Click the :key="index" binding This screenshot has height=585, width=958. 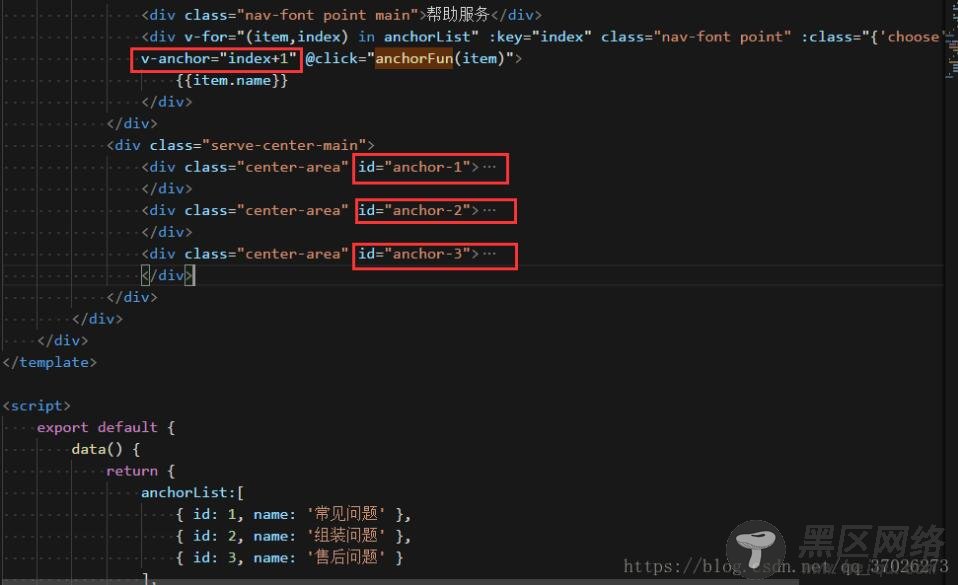540,37
